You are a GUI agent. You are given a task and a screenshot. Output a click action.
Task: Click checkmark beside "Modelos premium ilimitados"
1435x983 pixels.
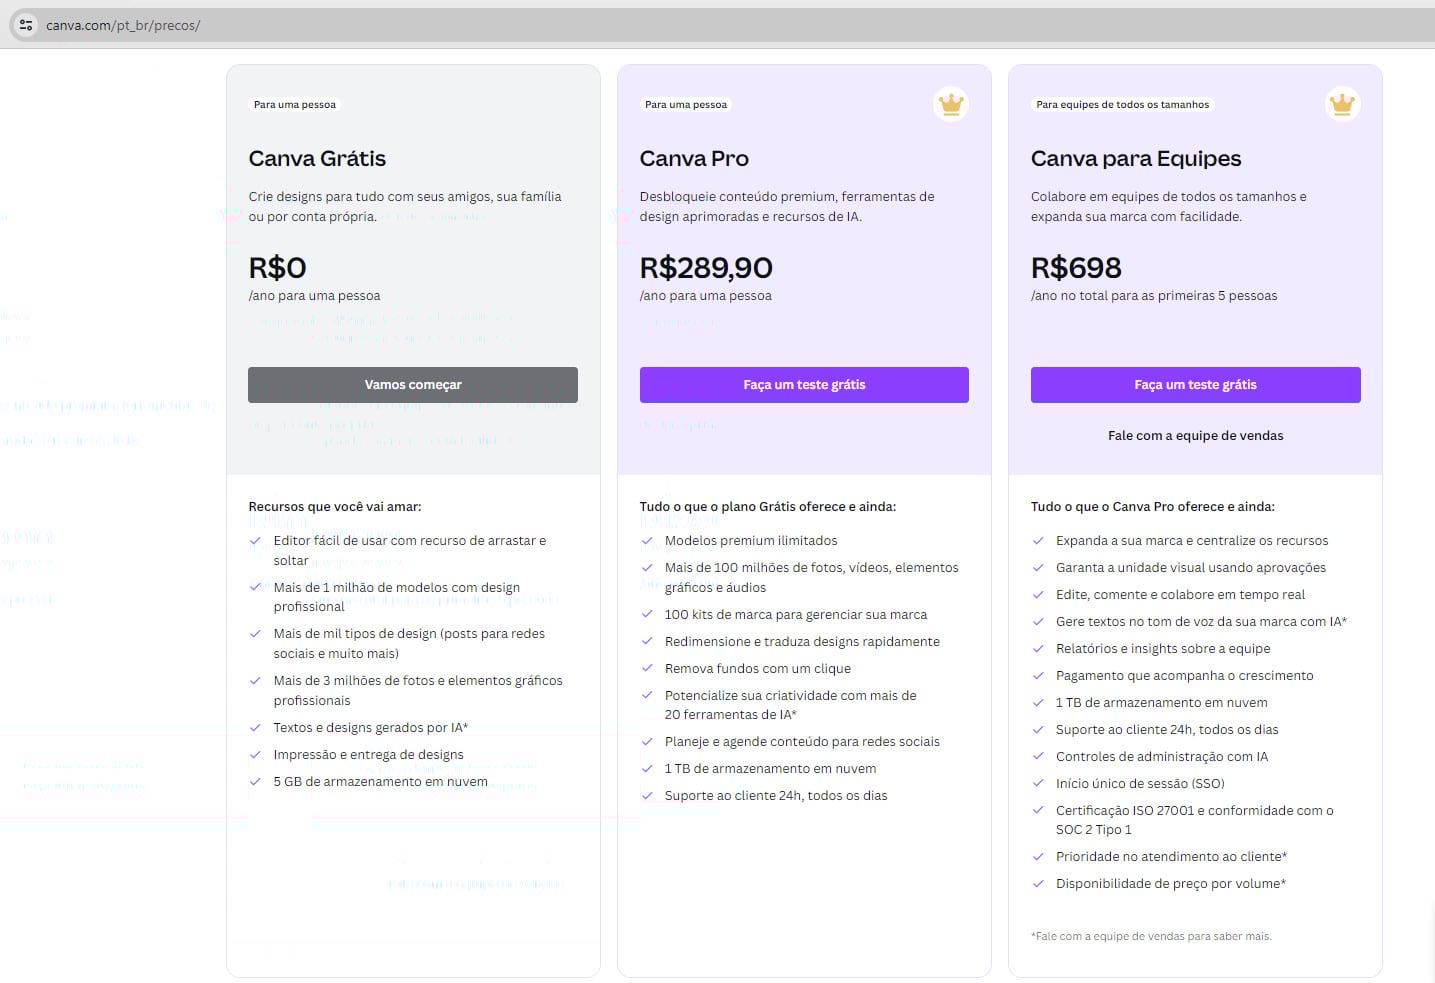pos(647,541)
